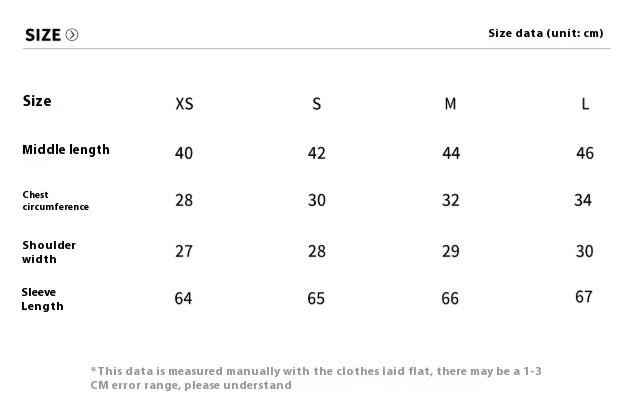Image resolution: width=630 pixels, height=401 pixels.
Task: Select the L size column header
Action: coord(585,104)
